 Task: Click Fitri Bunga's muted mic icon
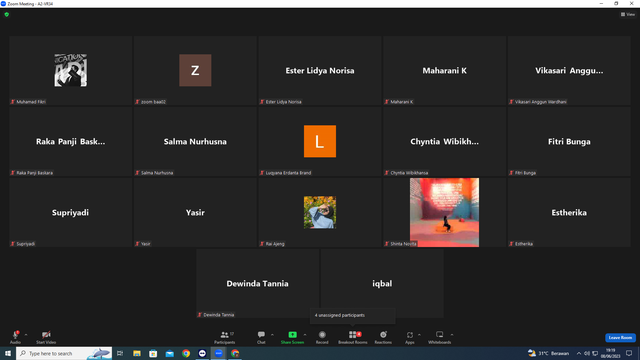tap(511, 173)
